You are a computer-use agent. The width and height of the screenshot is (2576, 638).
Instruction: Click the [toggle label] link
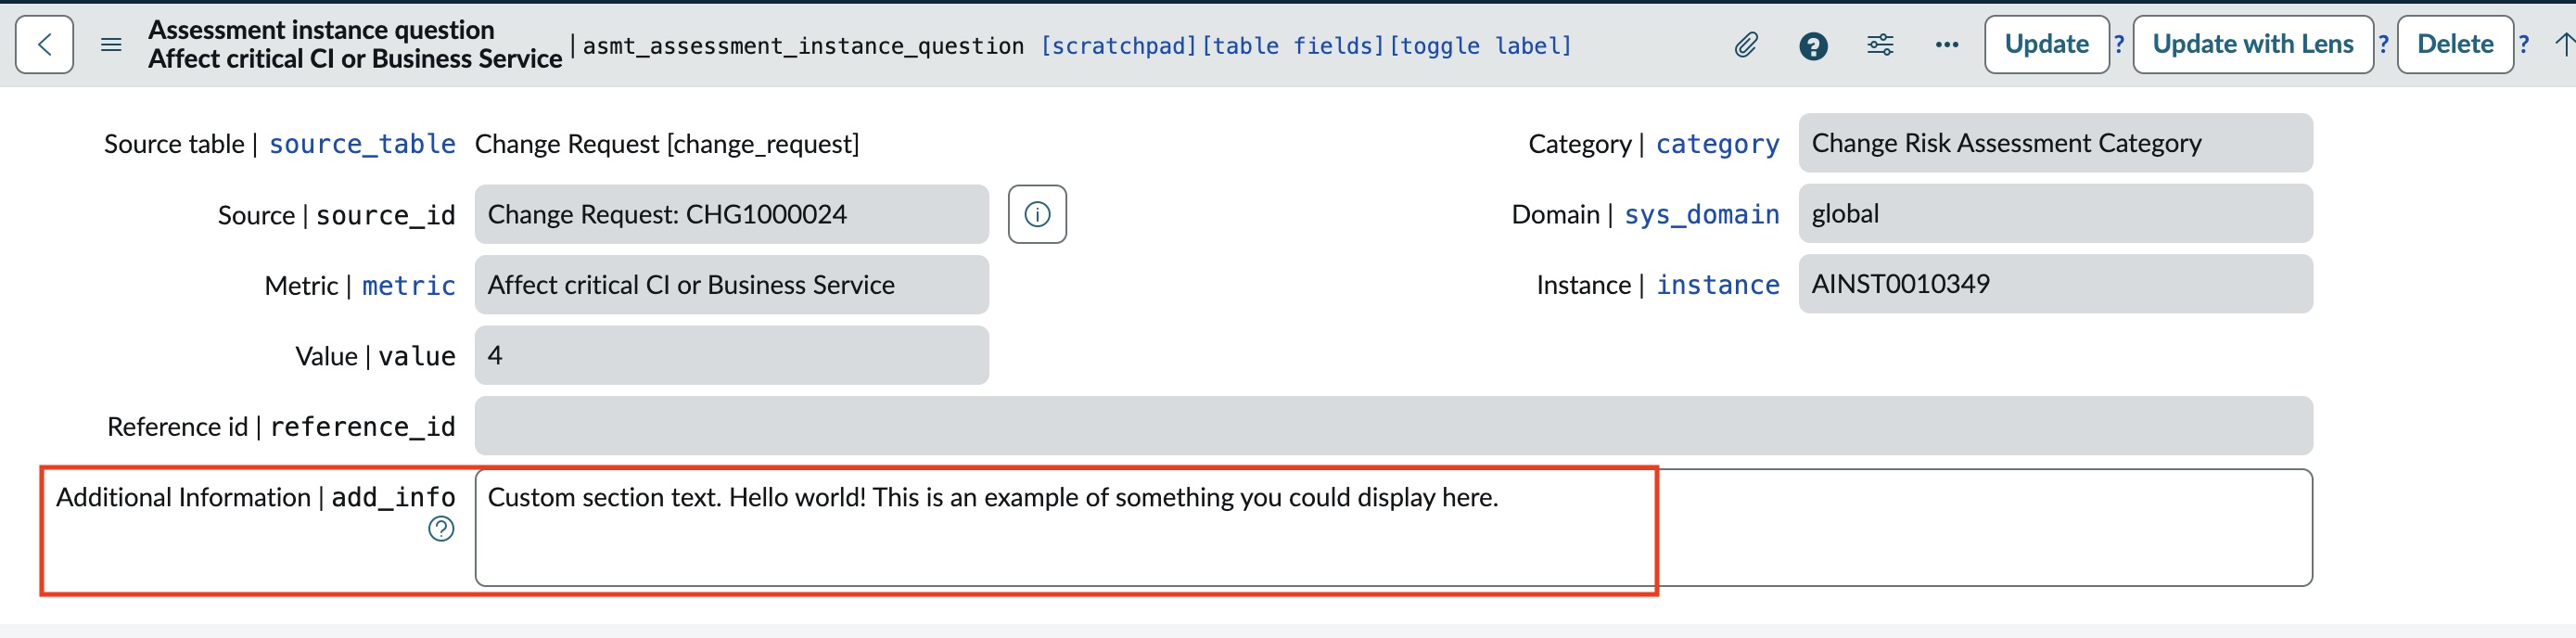[1480, 46]
